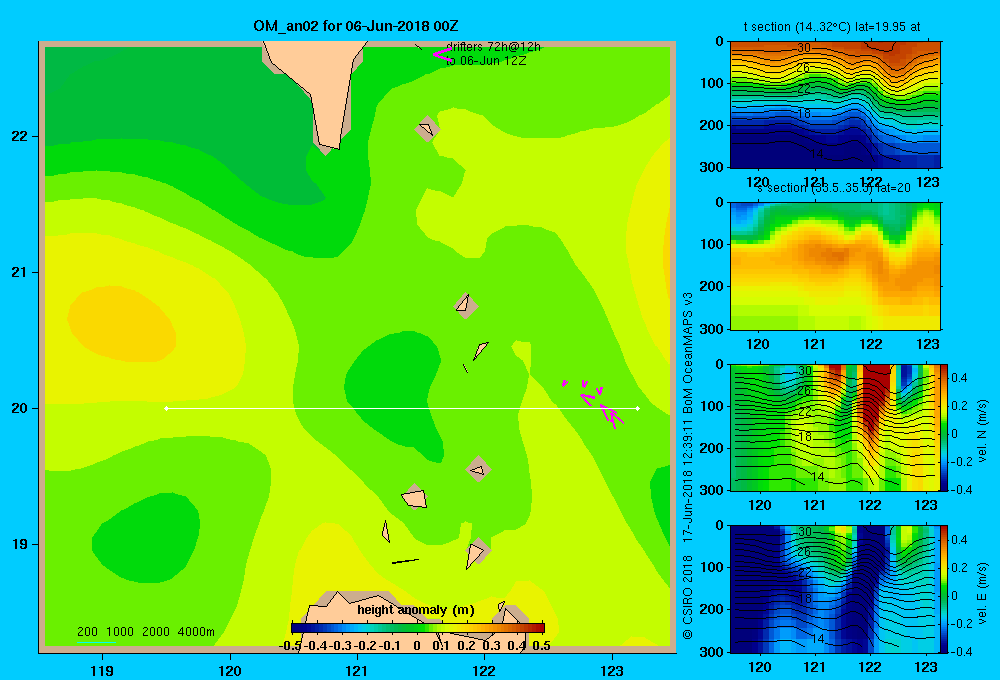Select the 'height anomaly (m)' label

(x=416, y=610)
